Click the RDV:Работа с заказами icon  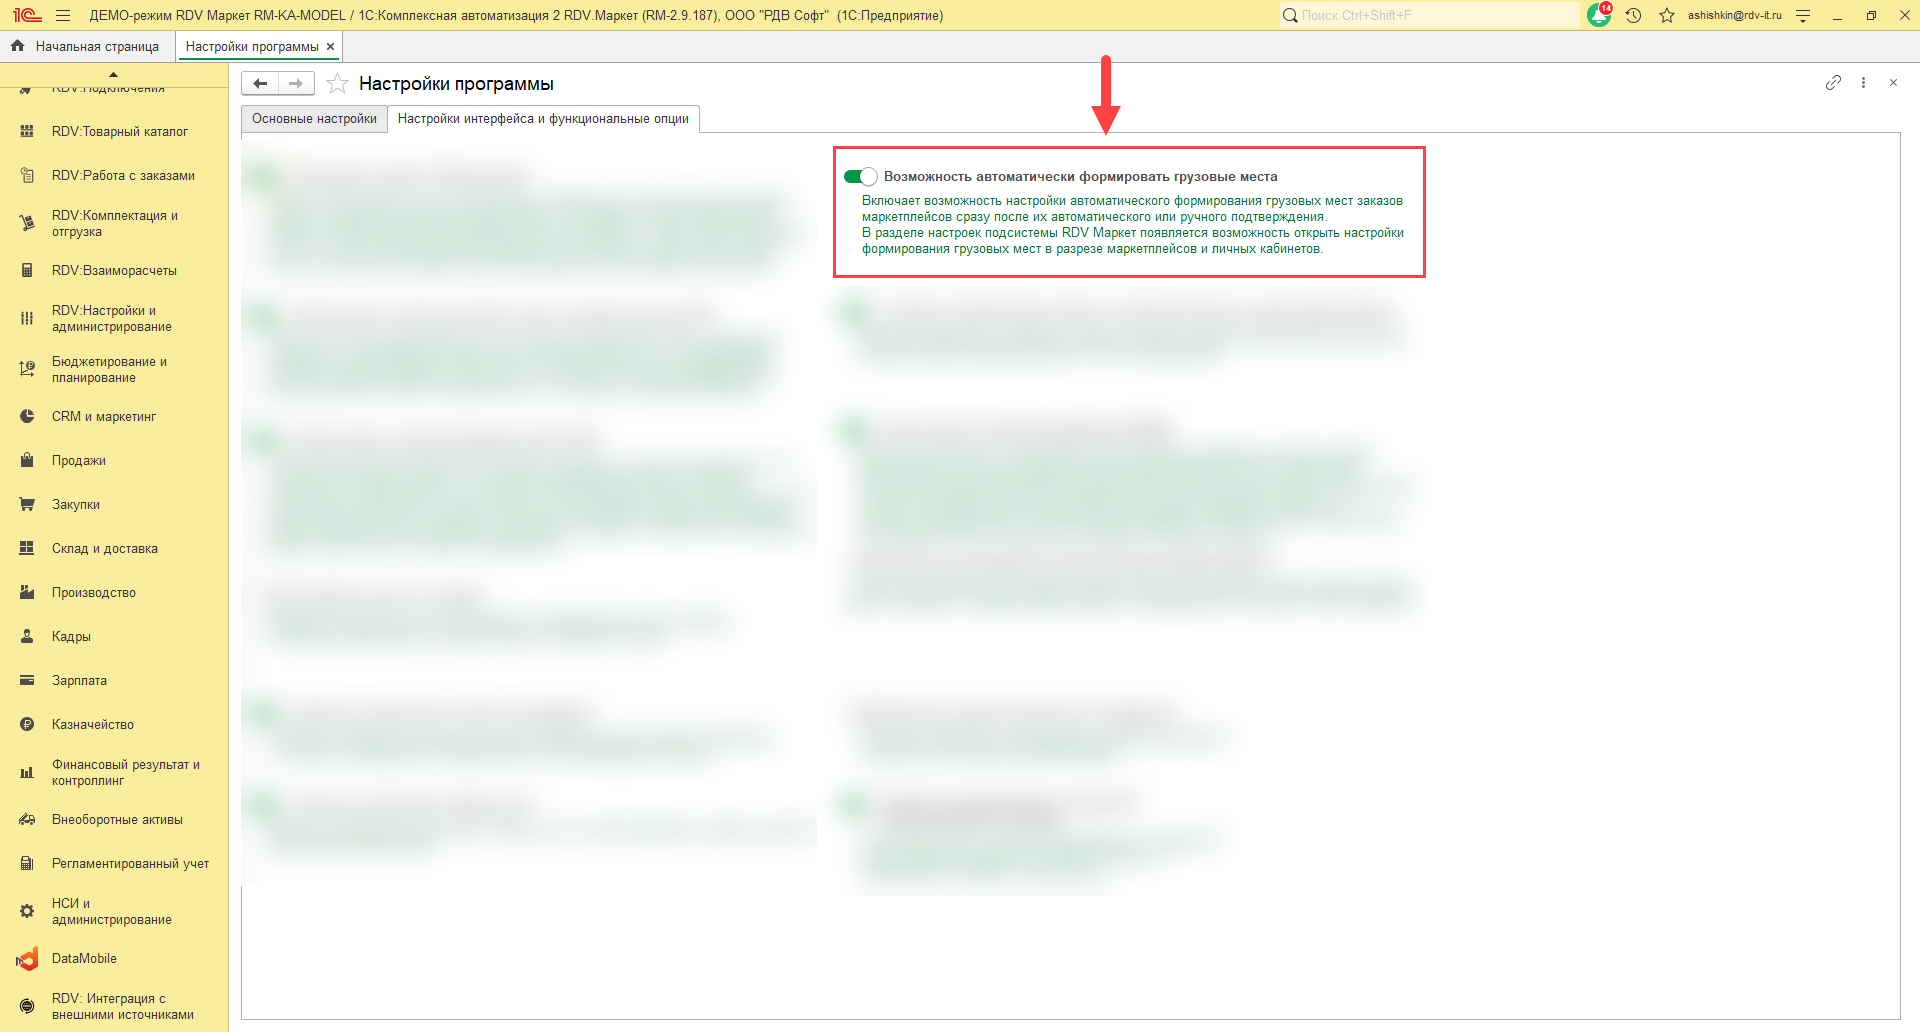coord(27,176)
